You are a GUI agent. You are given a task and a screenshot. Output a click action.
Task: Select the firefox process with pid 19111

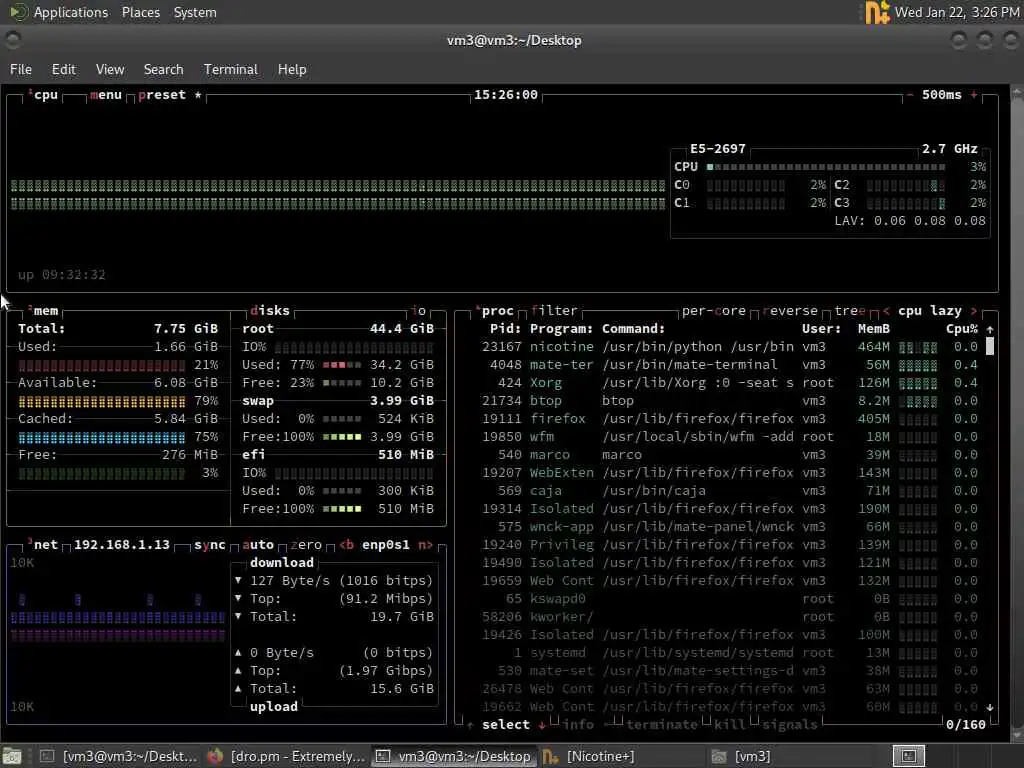click(729, 419)
